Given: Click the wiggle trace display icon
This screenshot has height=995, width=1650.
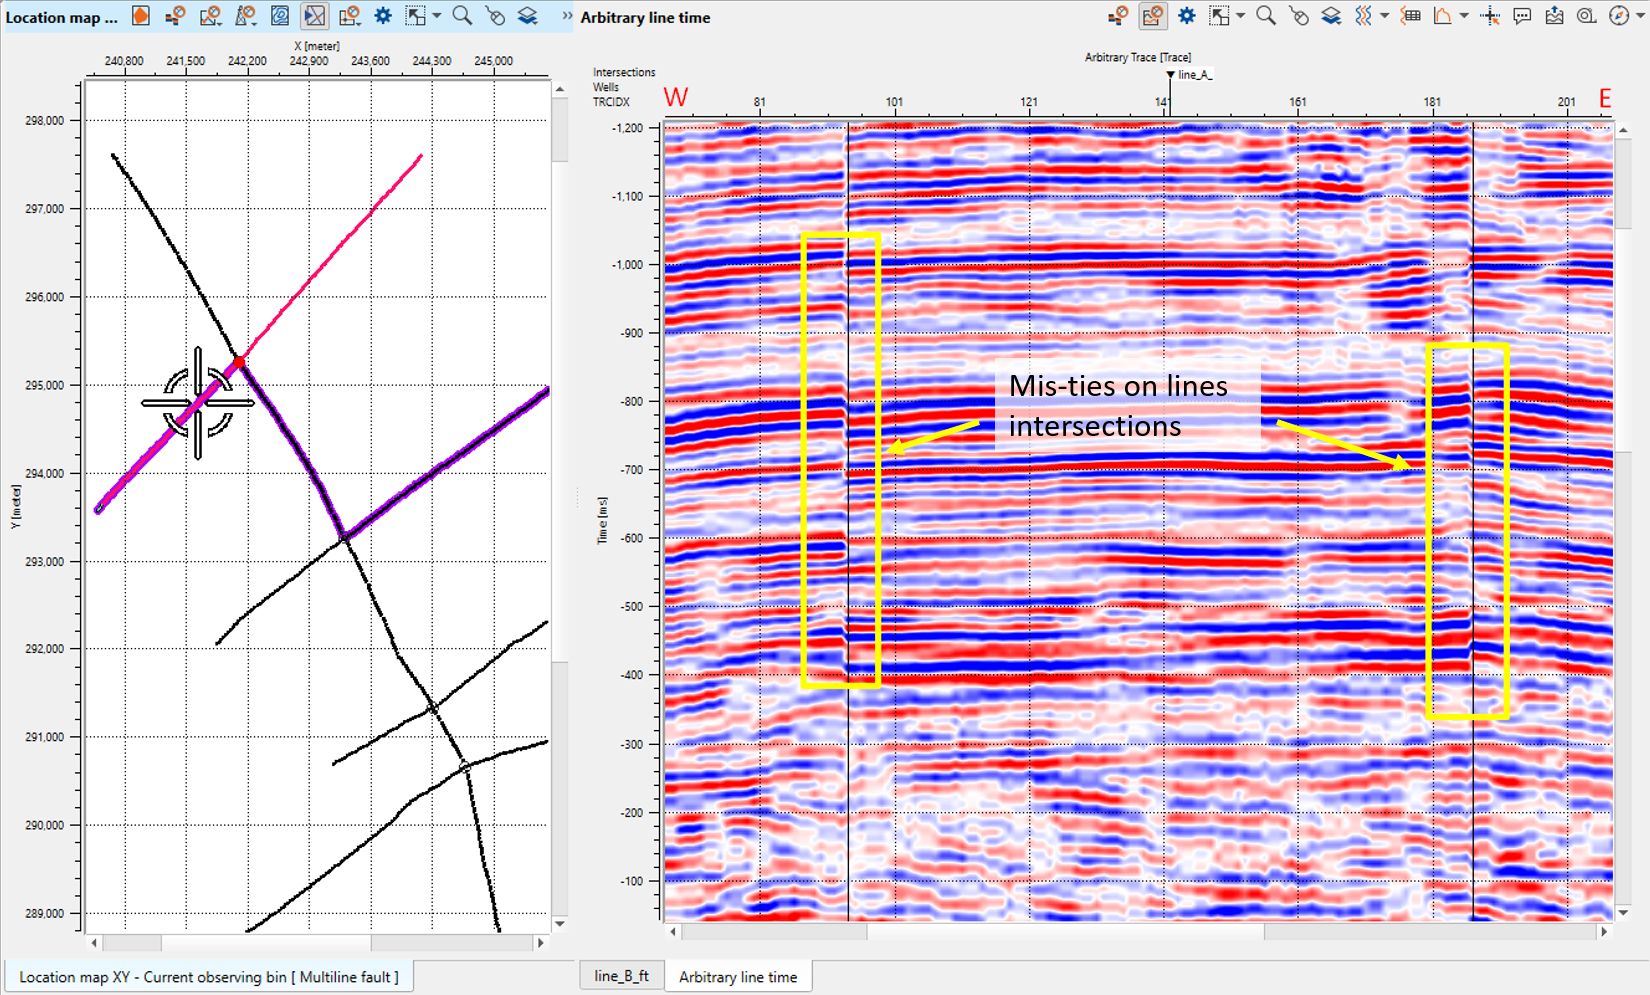Looking at the screenshot, I should (x=1365, y=17).
